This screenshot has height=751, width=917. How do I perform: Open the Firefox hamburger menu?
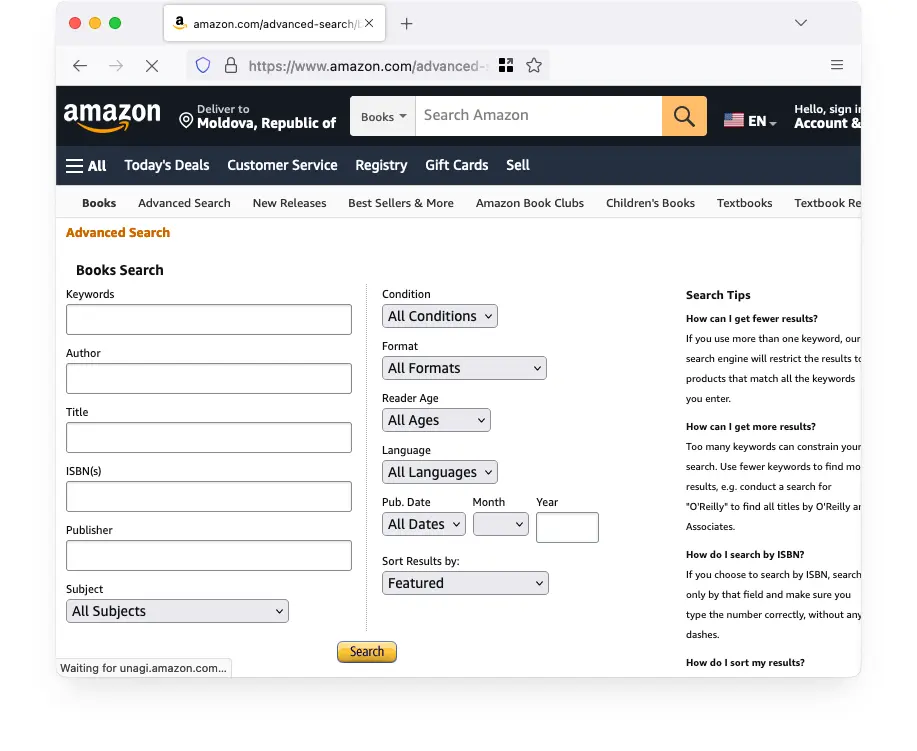[837, 65]
